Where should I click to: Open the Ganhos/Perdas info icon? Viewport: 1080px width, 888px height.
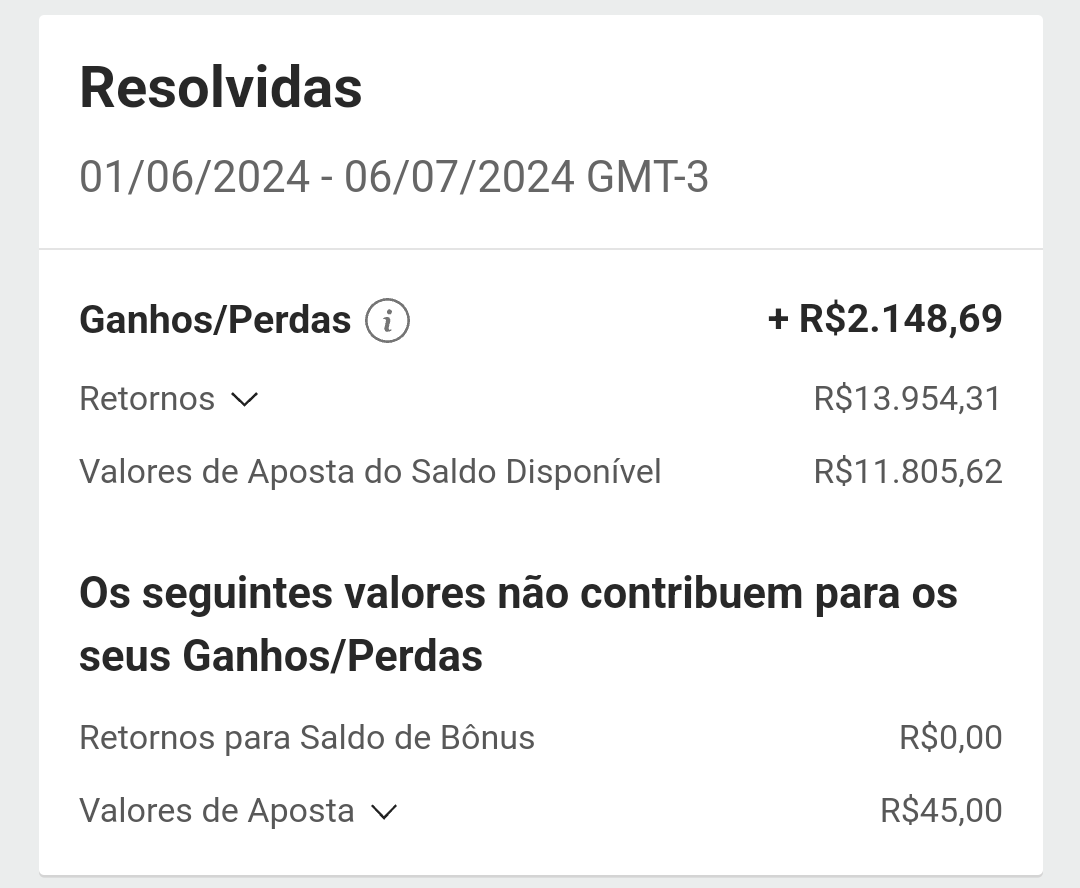pos(387,320)
